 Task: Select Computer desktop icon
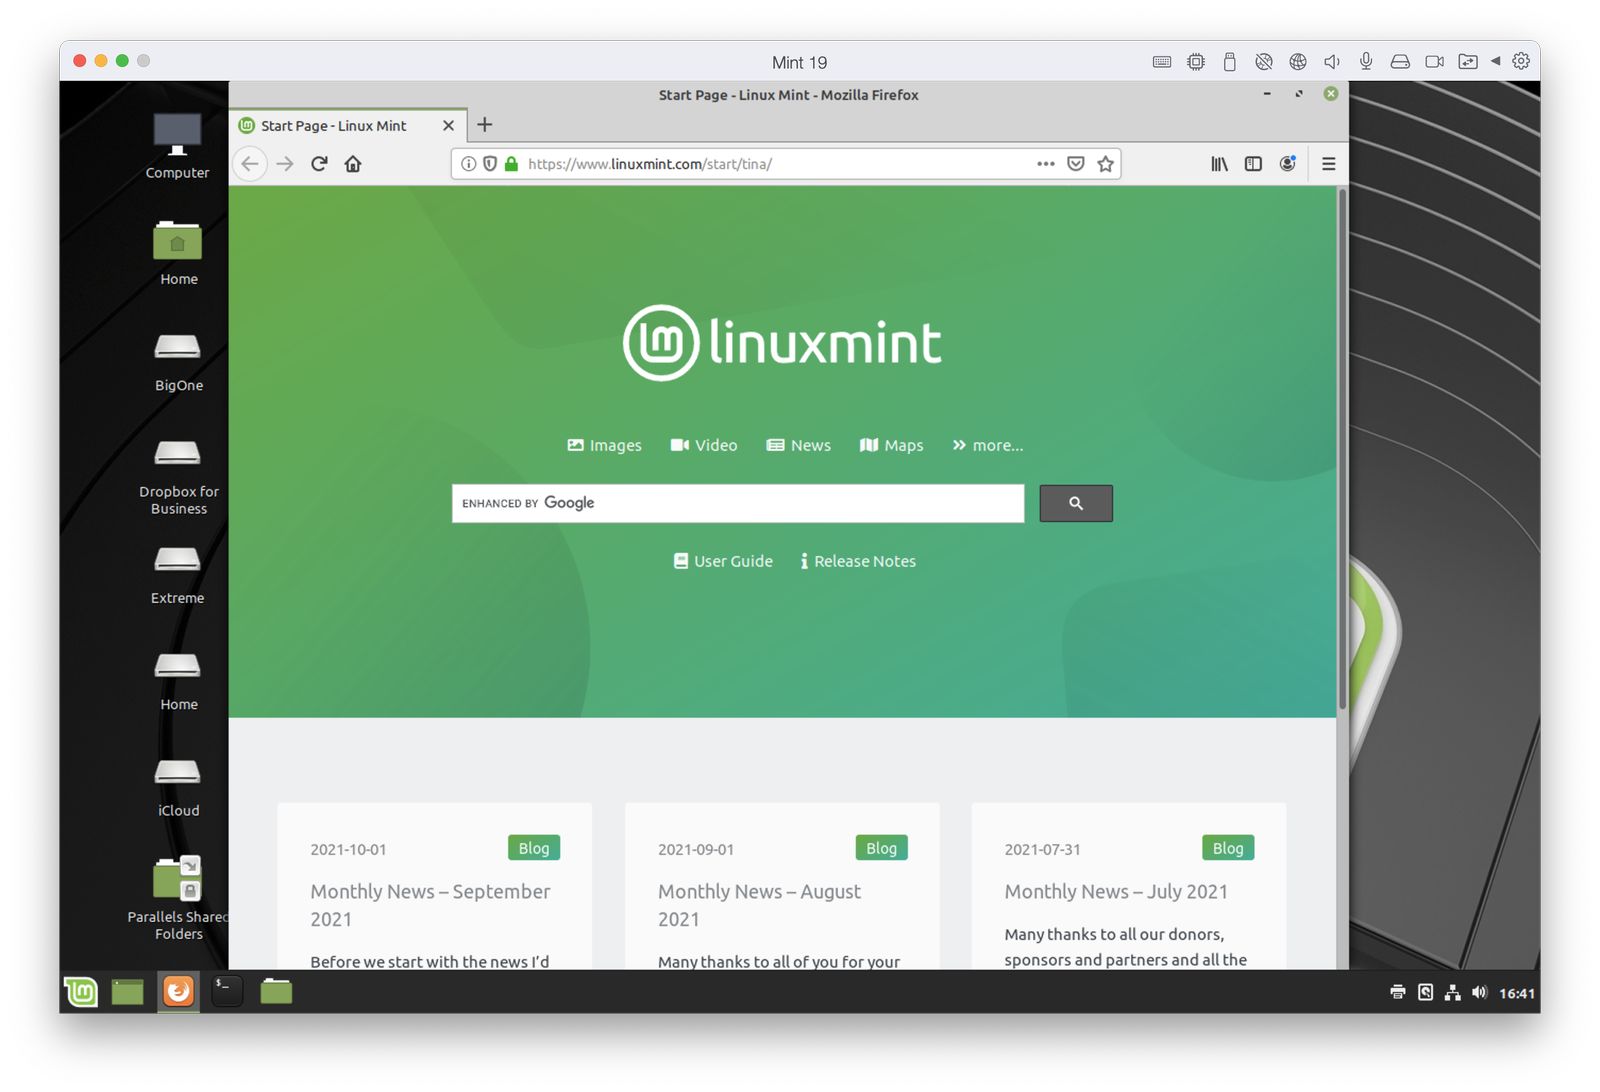[177, 146]
